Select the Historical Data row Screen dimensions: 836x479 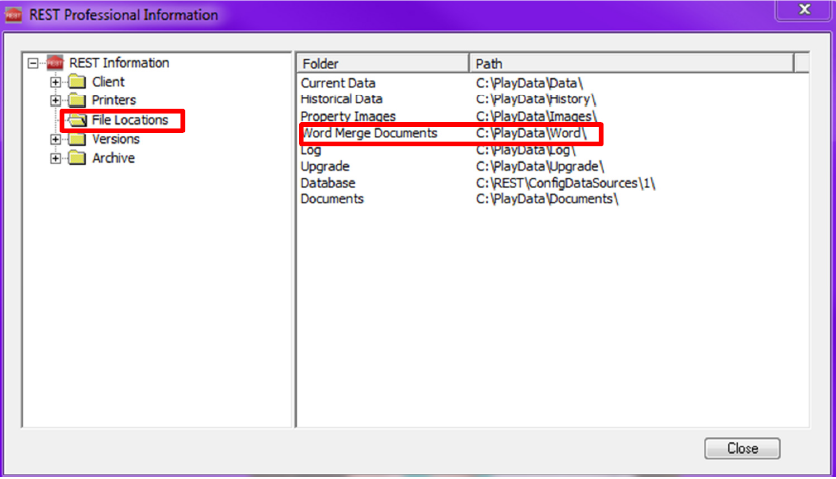[x=552, y=99]
